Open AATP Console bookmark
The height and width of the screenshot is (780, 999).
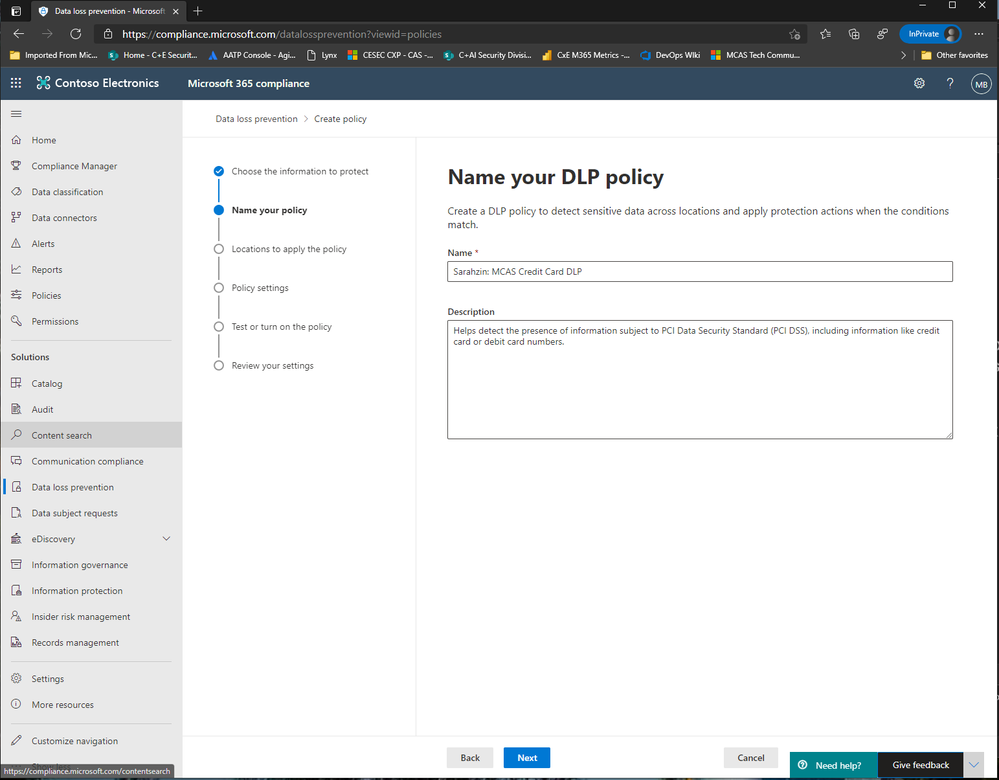252,55
